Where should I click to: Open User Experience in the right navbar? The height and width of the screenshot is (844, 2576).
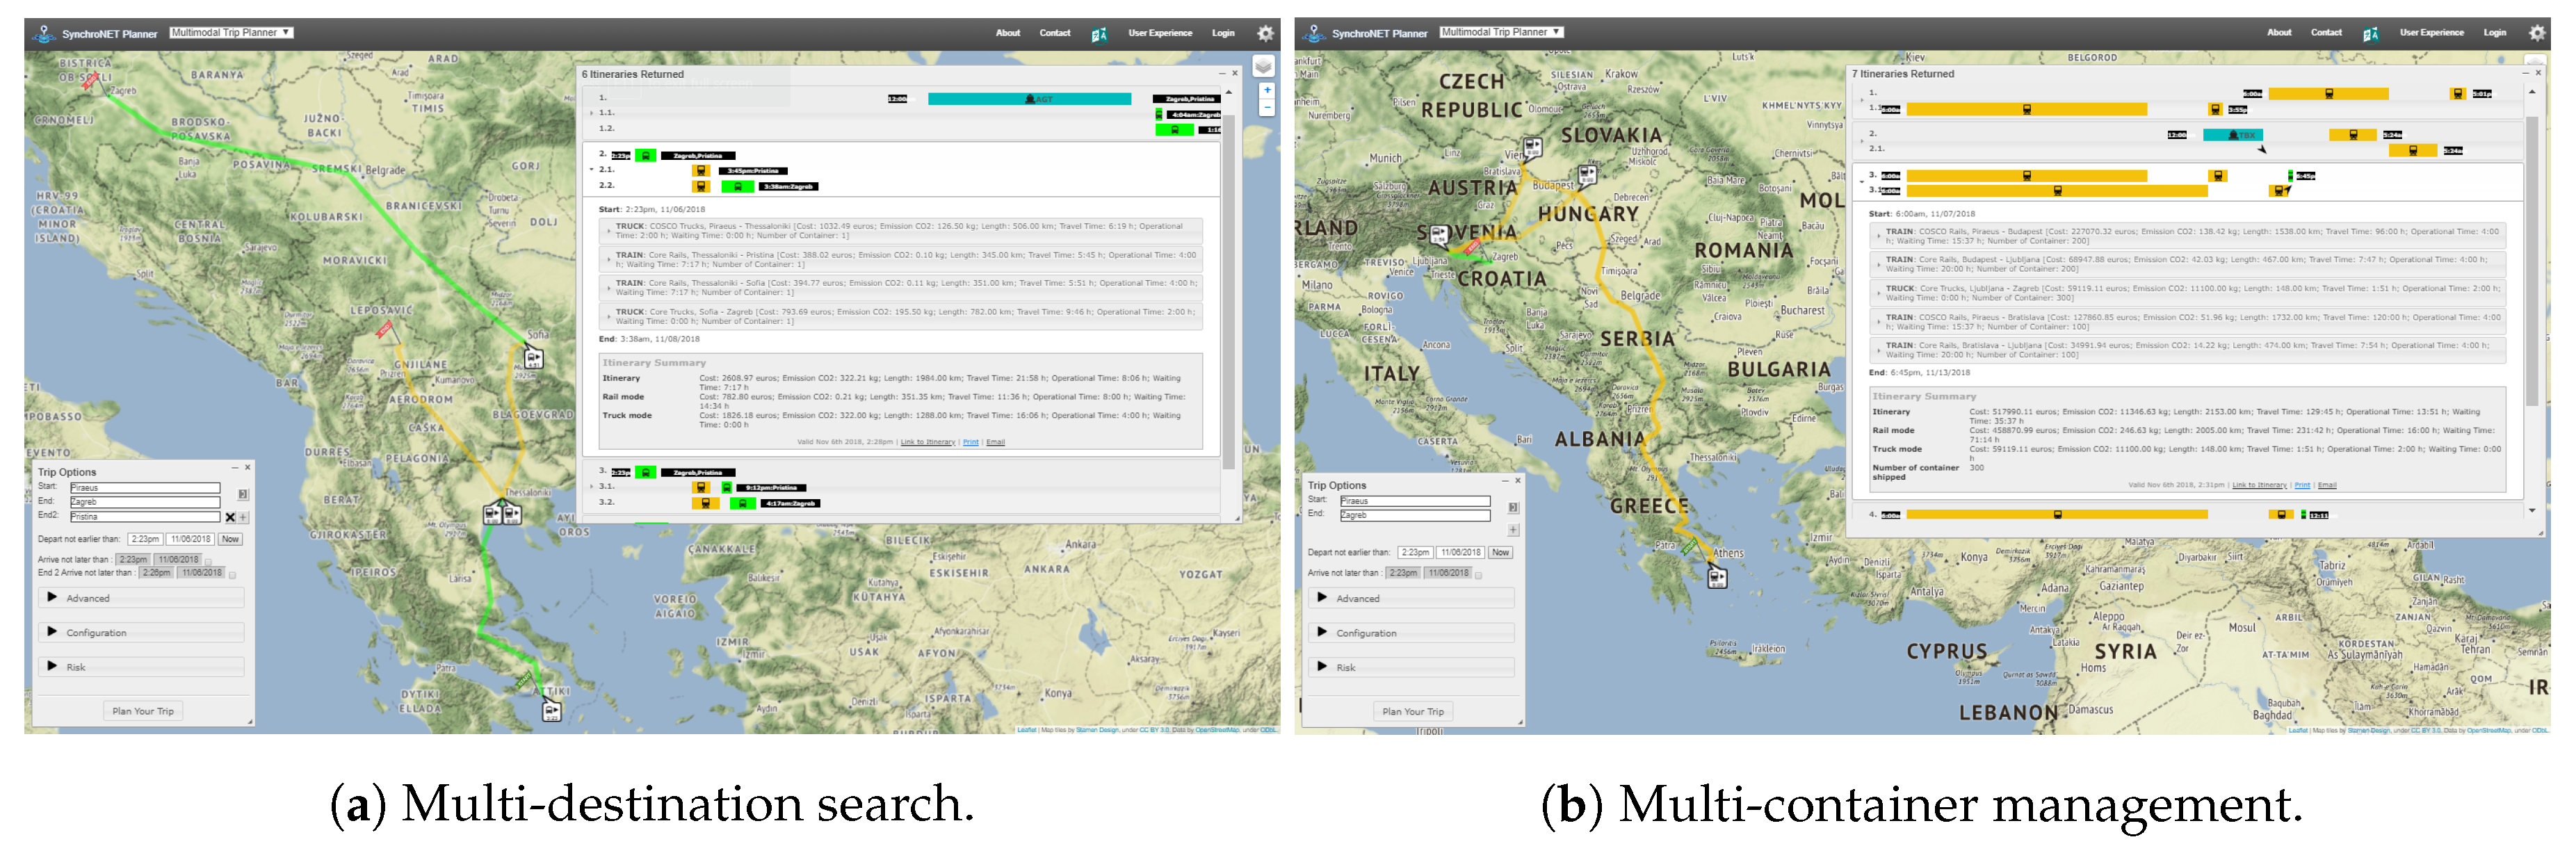point(2431,33)
